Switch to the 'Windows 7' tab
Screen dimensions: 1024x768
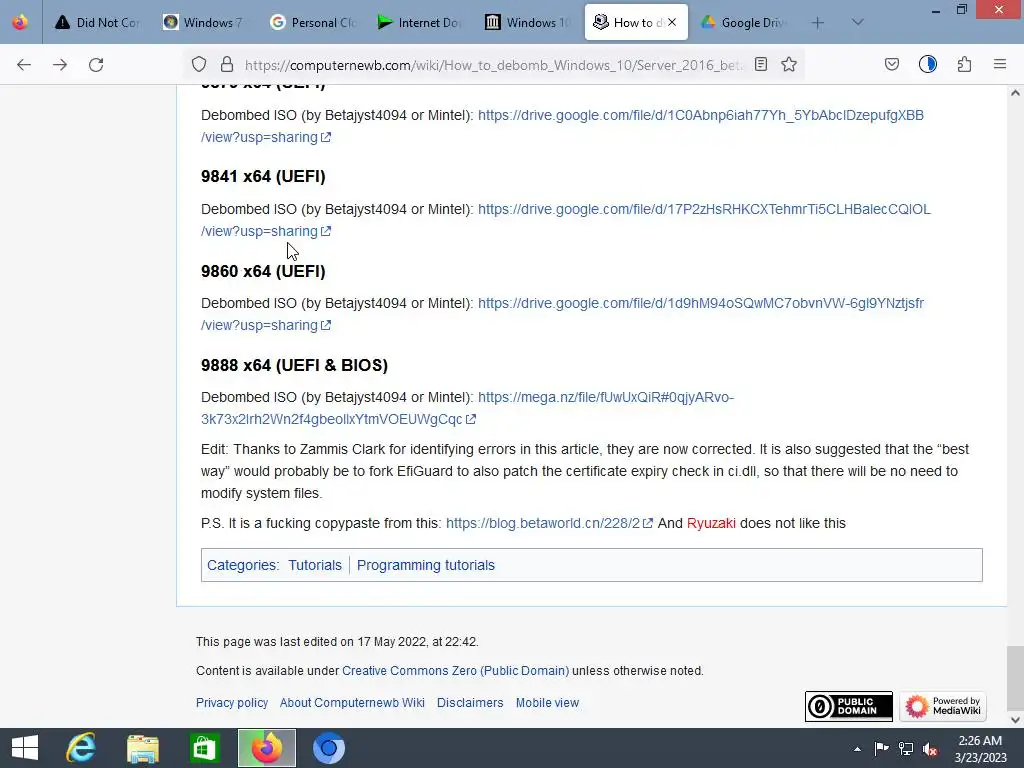click(x=204, y=23)
